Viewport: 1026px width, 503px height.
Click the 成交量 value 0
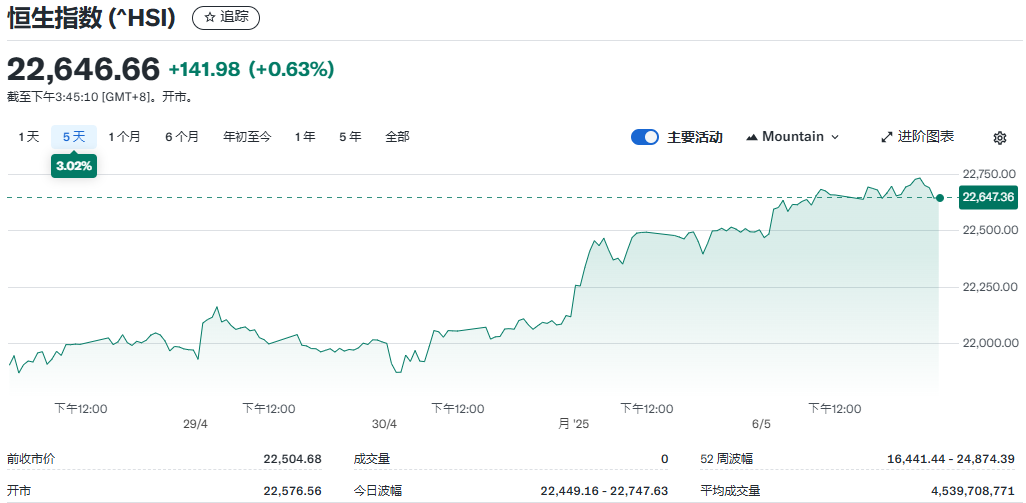[665, 459]
